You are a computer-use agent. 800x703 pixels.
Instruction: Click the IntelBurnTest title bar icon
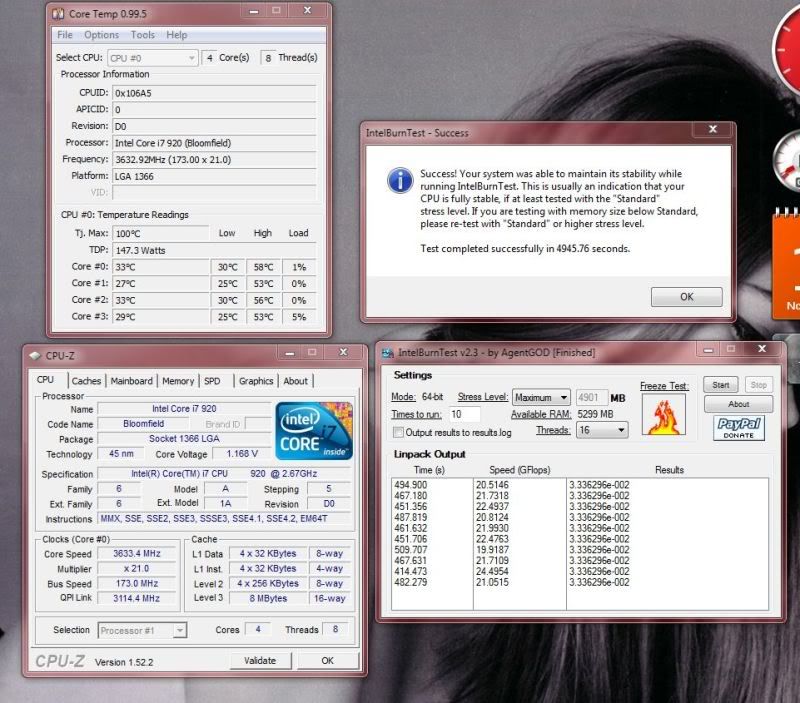[388, 353]
